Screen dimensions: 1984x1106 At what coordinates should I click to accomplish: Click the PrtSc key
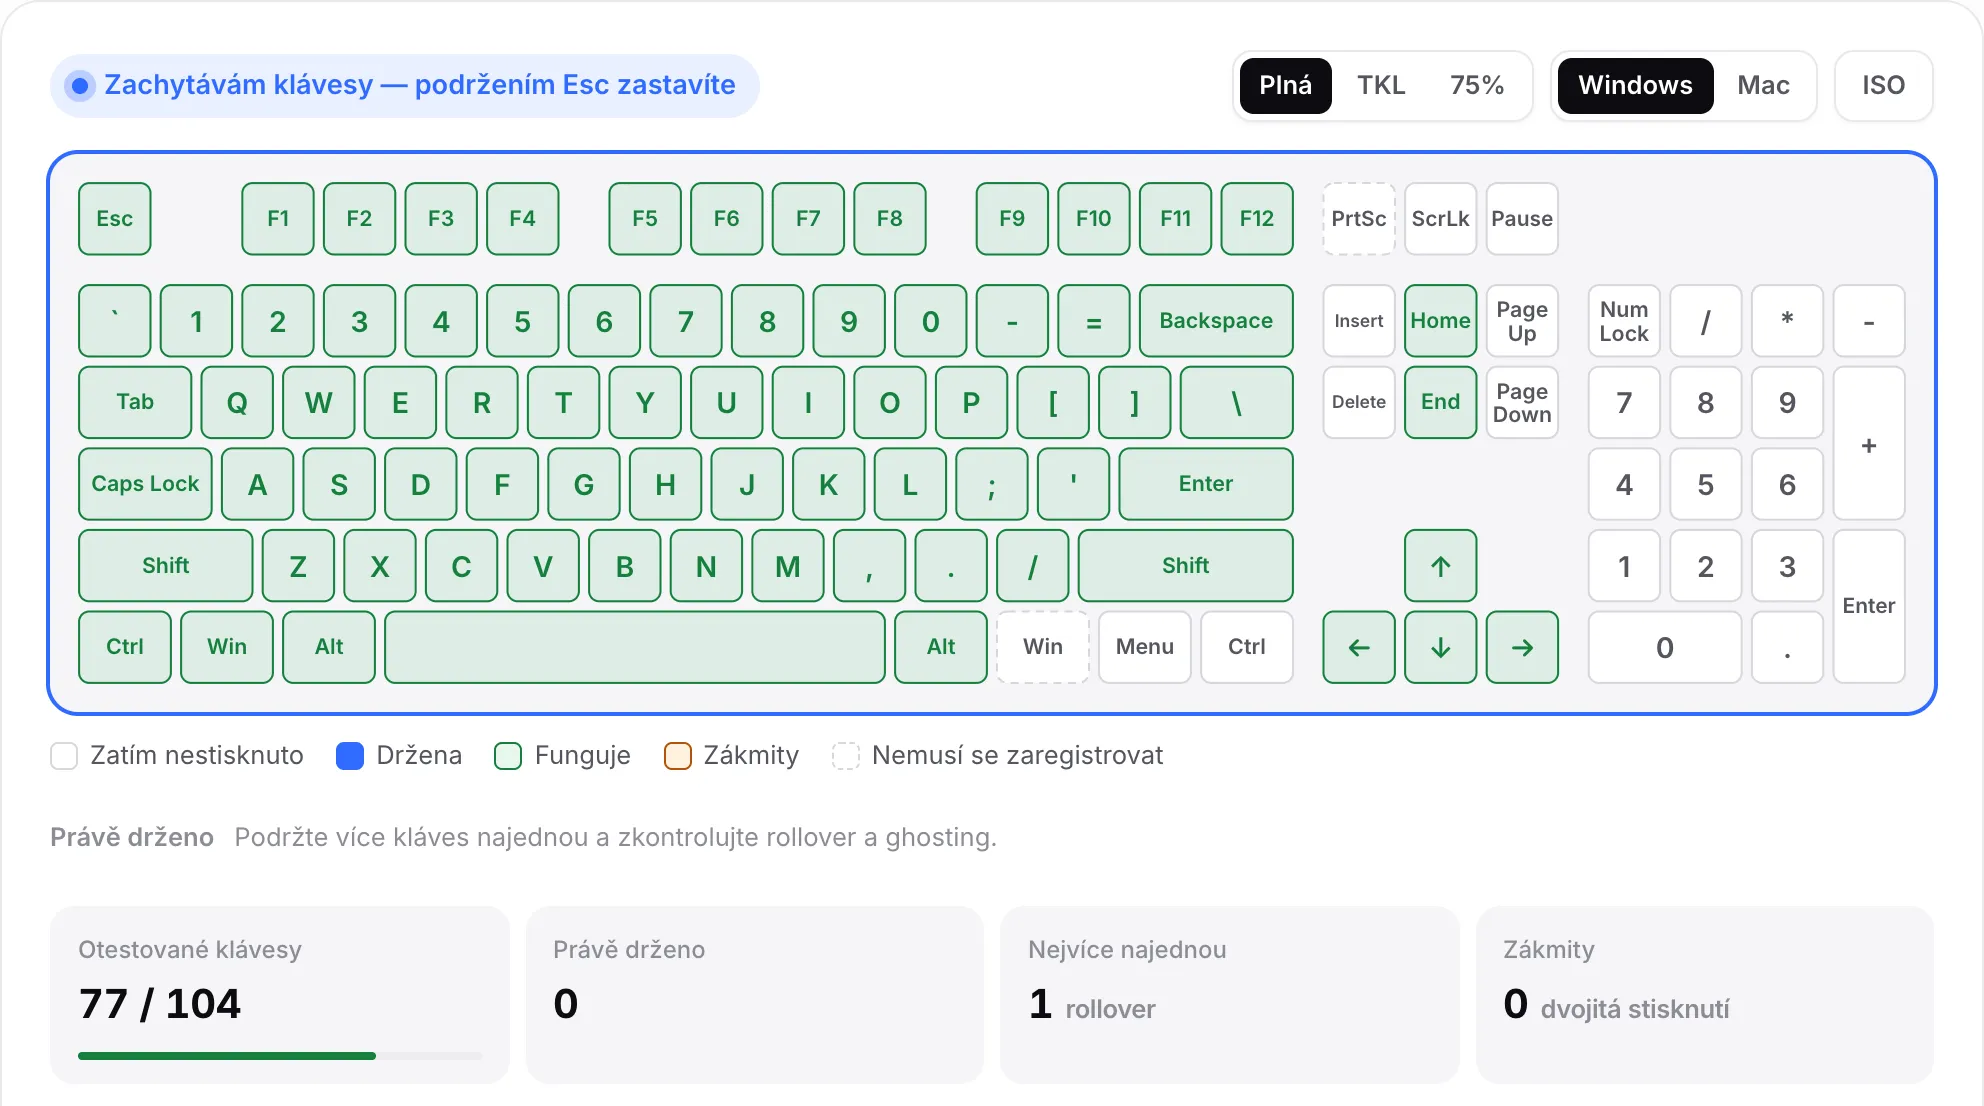[1358, 219]
